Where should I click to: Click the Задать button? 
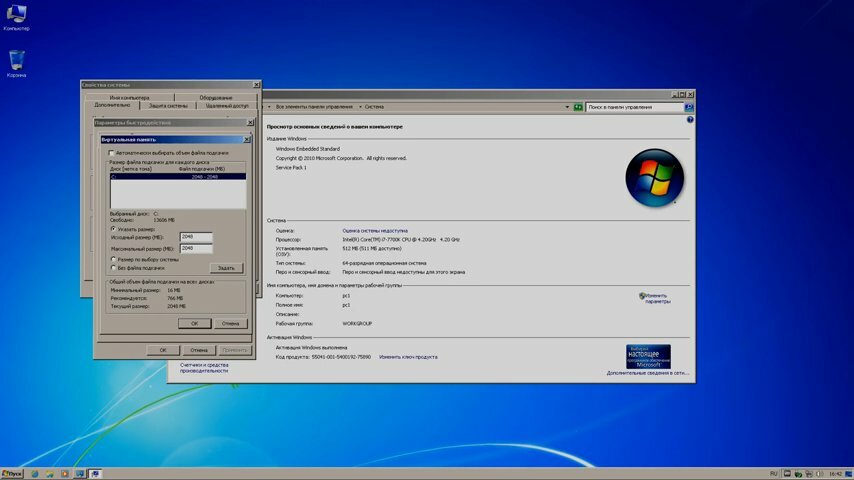click(x=227, y=268)
